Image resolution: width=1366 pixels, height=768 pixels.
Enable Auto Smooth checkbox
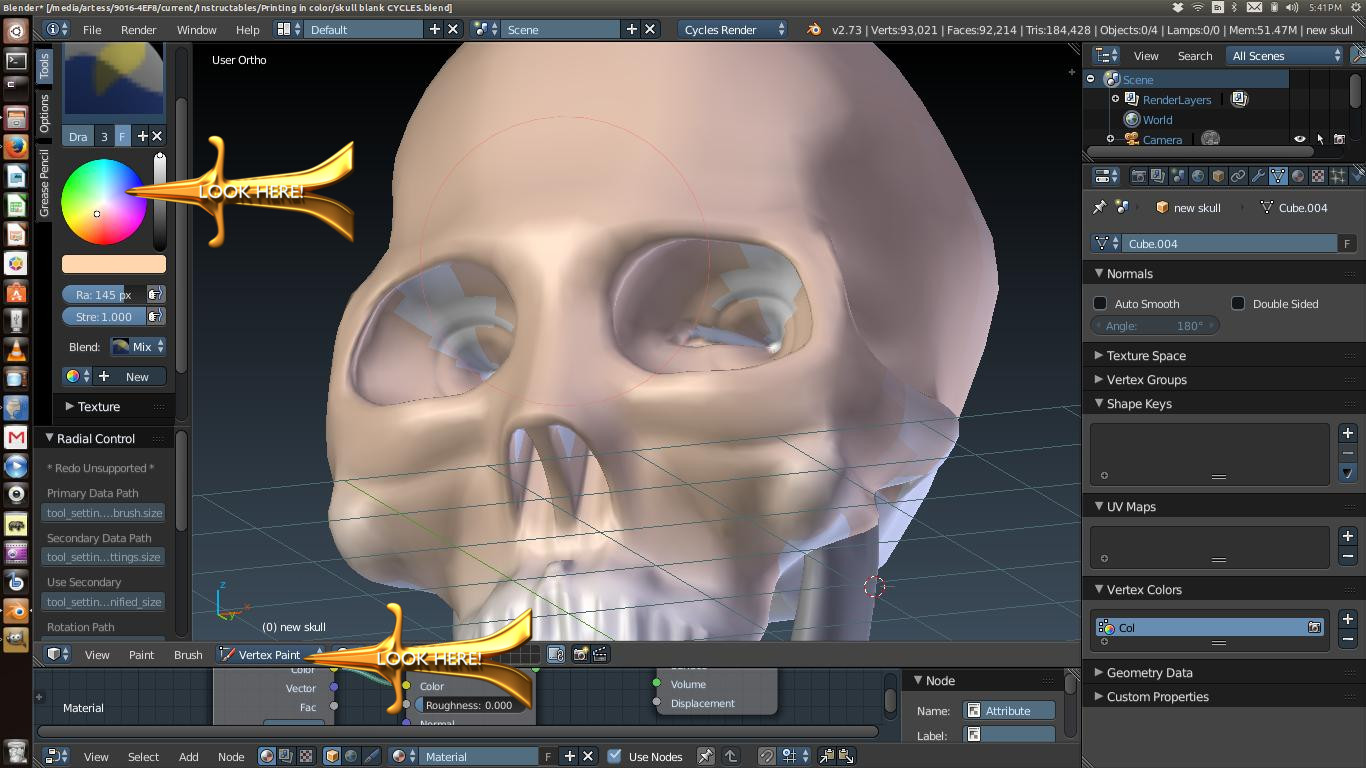(x=1100, y=303)
